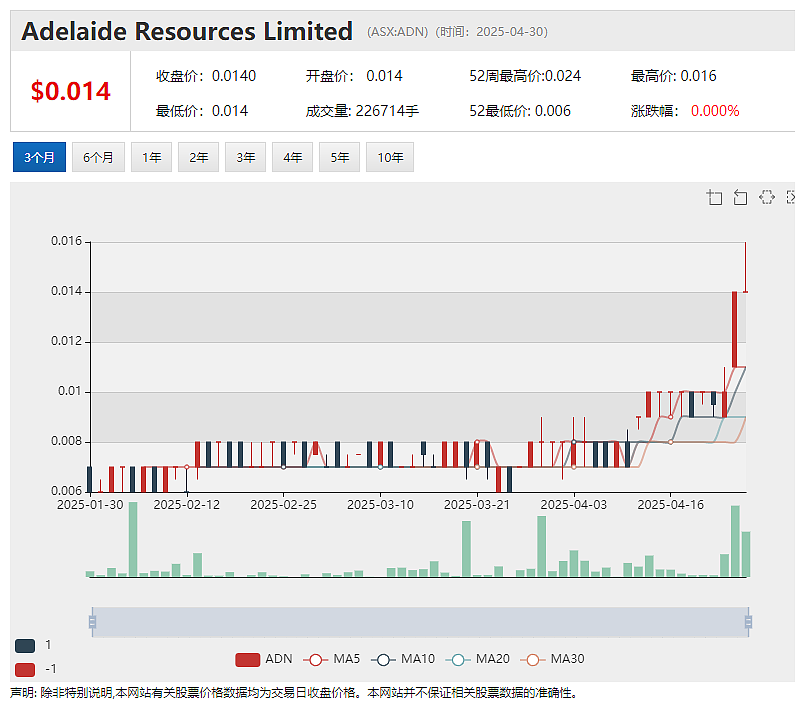This screenshot has height=707, width=807.
Task: Show the 10年 price history tab
Action: point(390,157)
